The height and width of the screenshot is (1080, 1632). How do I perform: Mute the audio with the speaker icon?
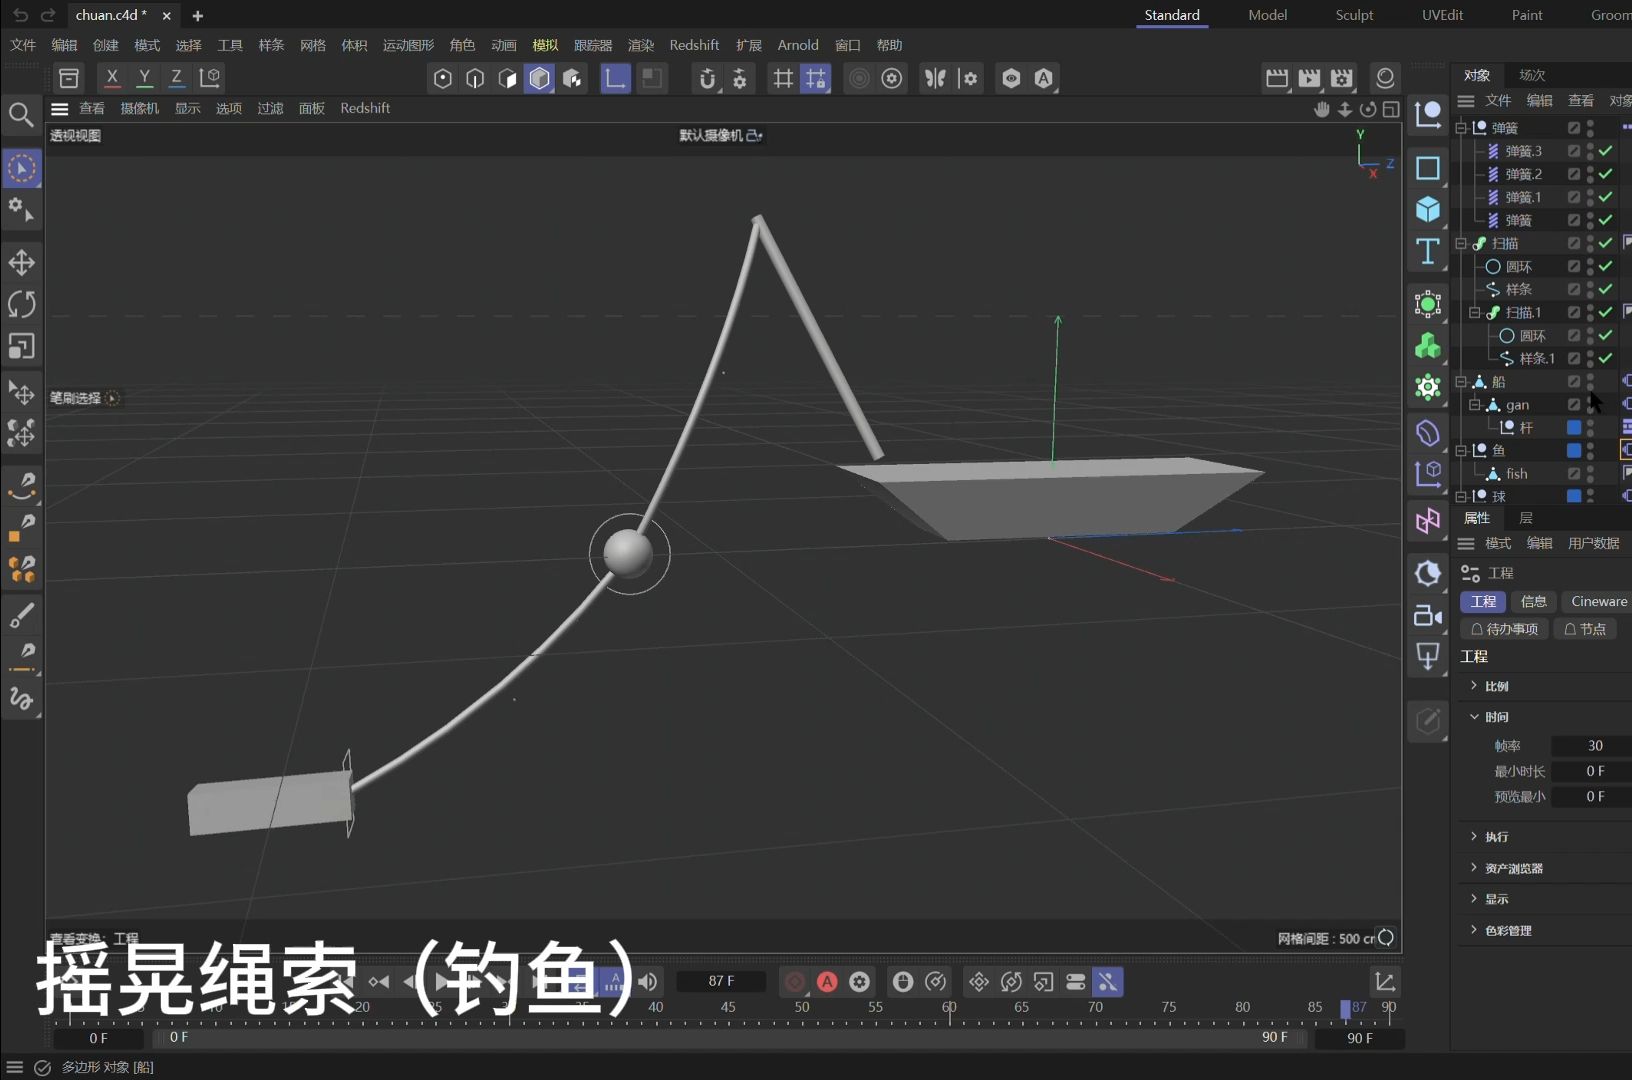point(648,982)
